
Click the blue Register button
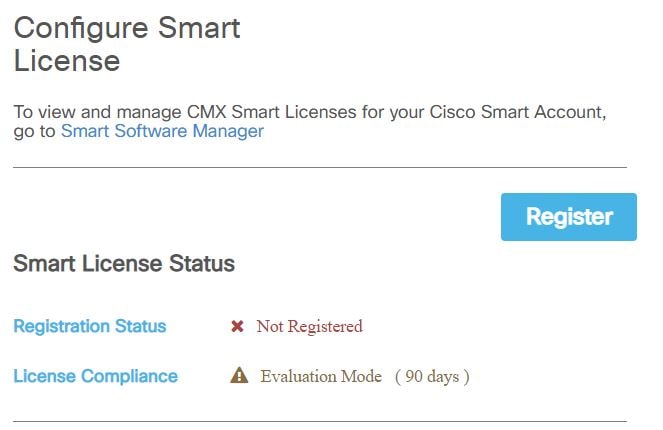[x=569, y=217]
